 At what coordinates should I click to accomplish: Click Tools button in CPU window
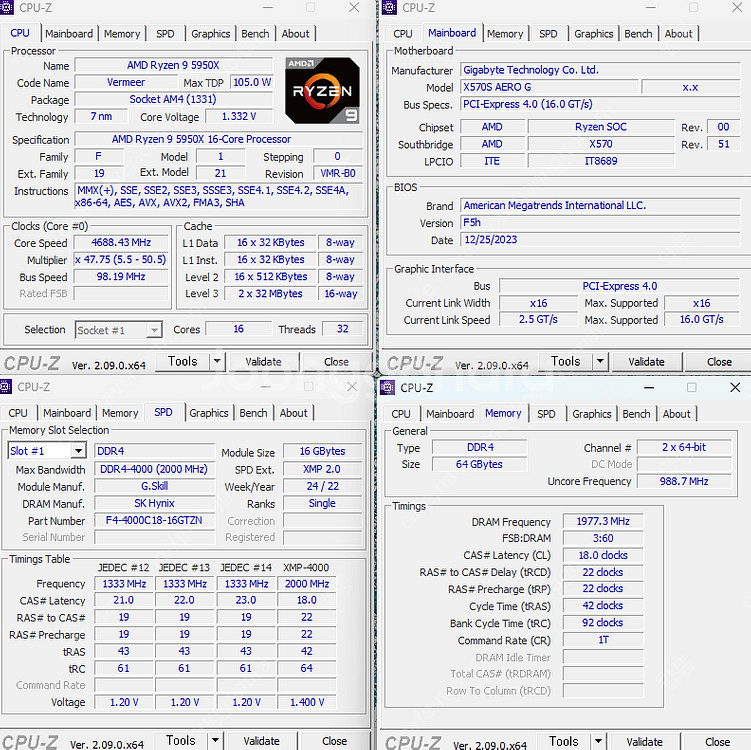(183, 361)
